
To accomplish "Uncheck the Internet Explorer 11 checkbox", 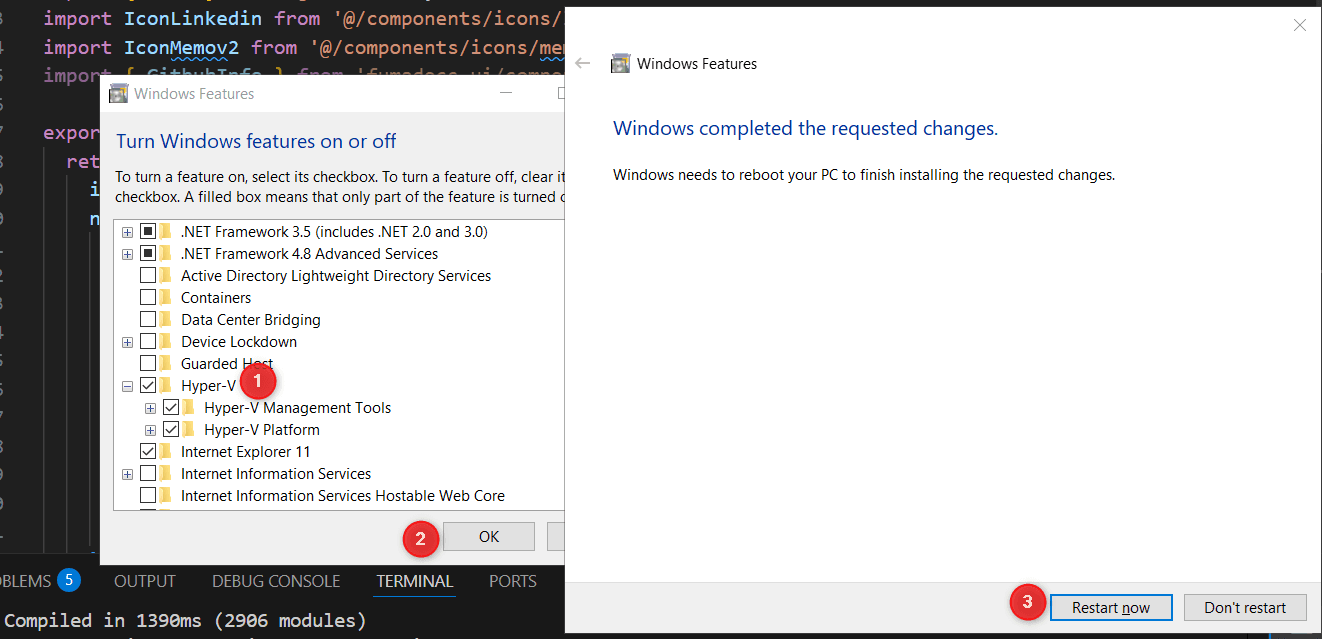I will [148, 452].
